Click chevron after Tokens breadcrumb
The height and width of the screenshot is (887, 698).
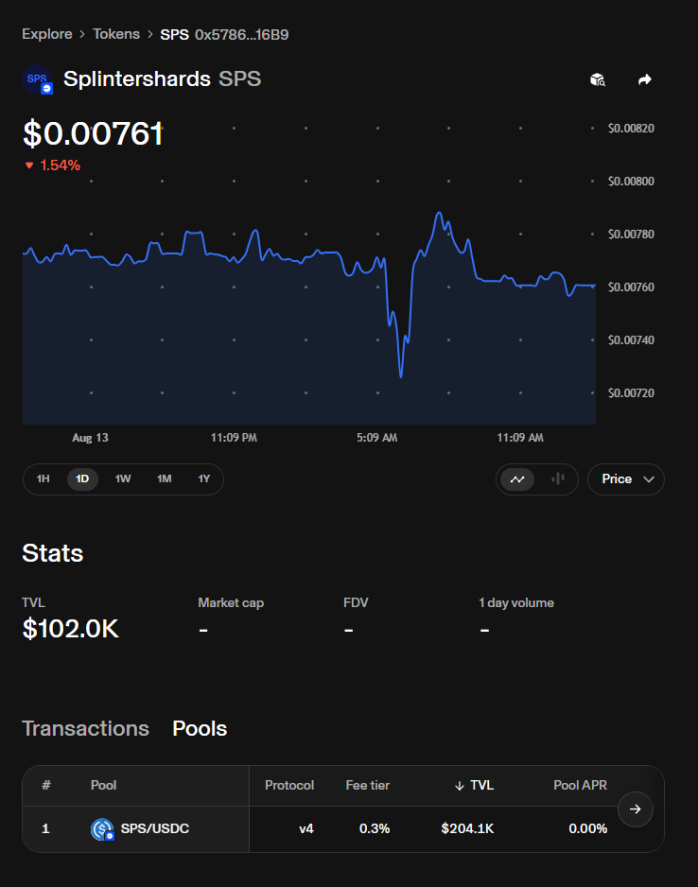(x=150, y=35)
